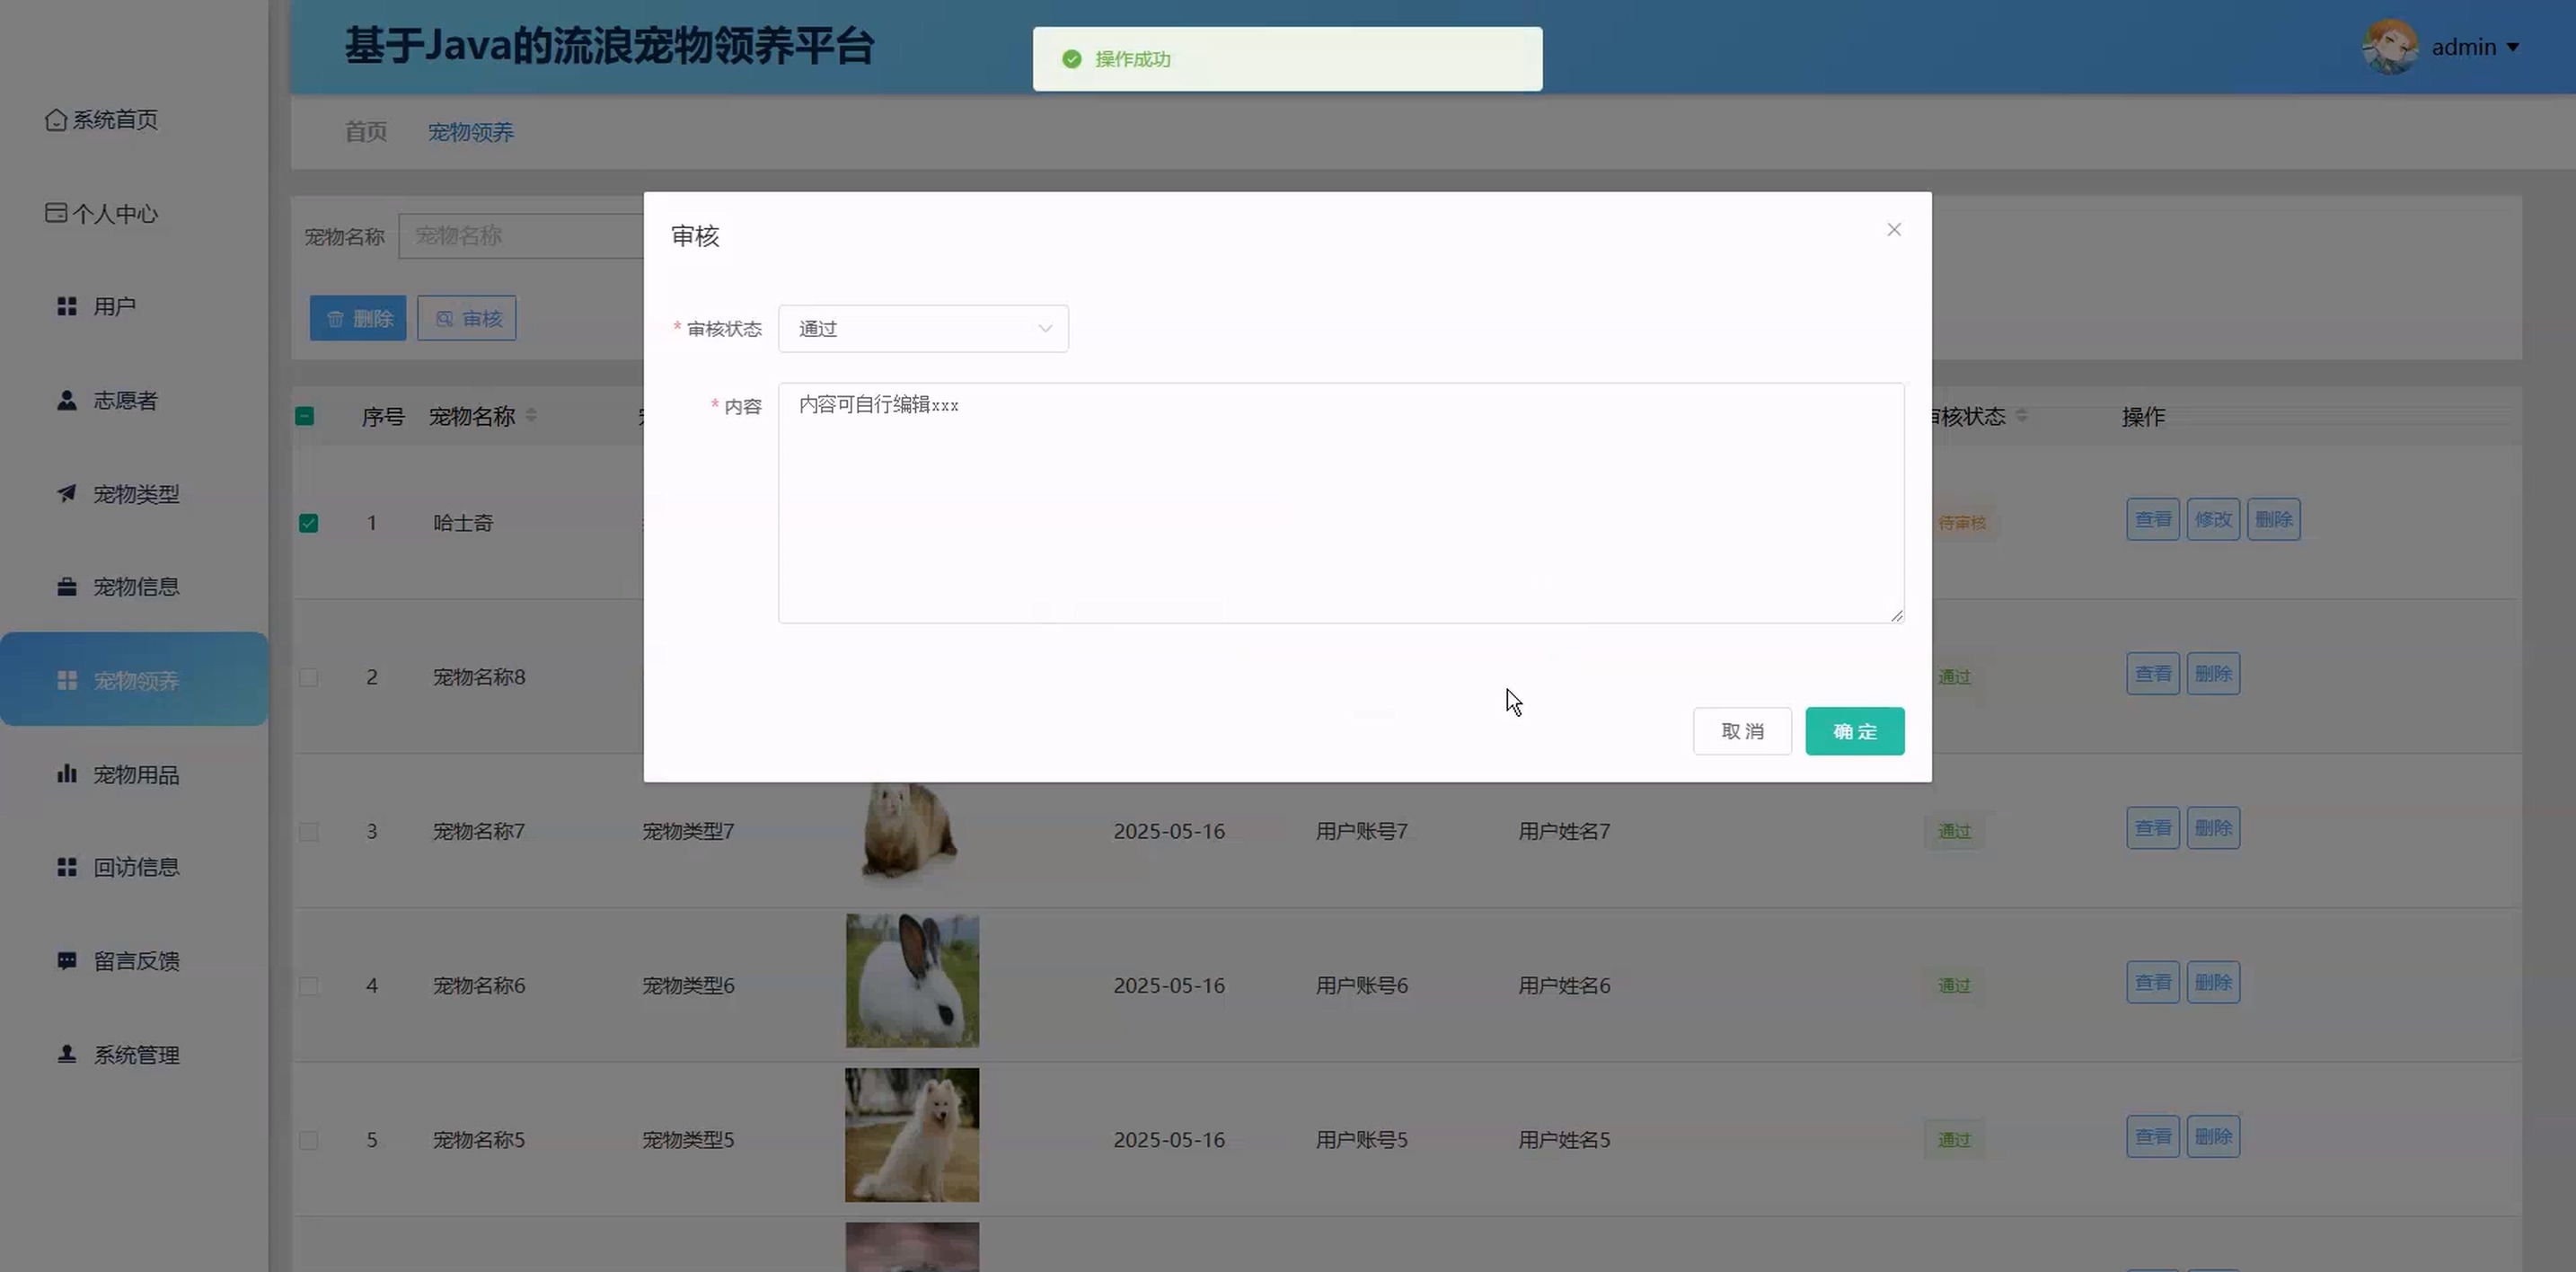Click the home icon beside 系统首页
The height and width of the screenshot is (1272, 2576).
[56, 120]
